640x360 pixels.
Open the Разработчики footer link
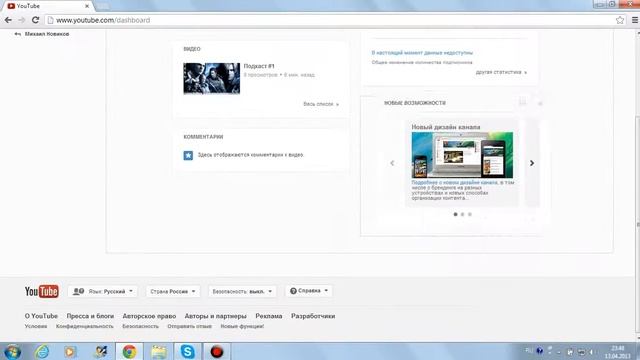coord(313,316)
